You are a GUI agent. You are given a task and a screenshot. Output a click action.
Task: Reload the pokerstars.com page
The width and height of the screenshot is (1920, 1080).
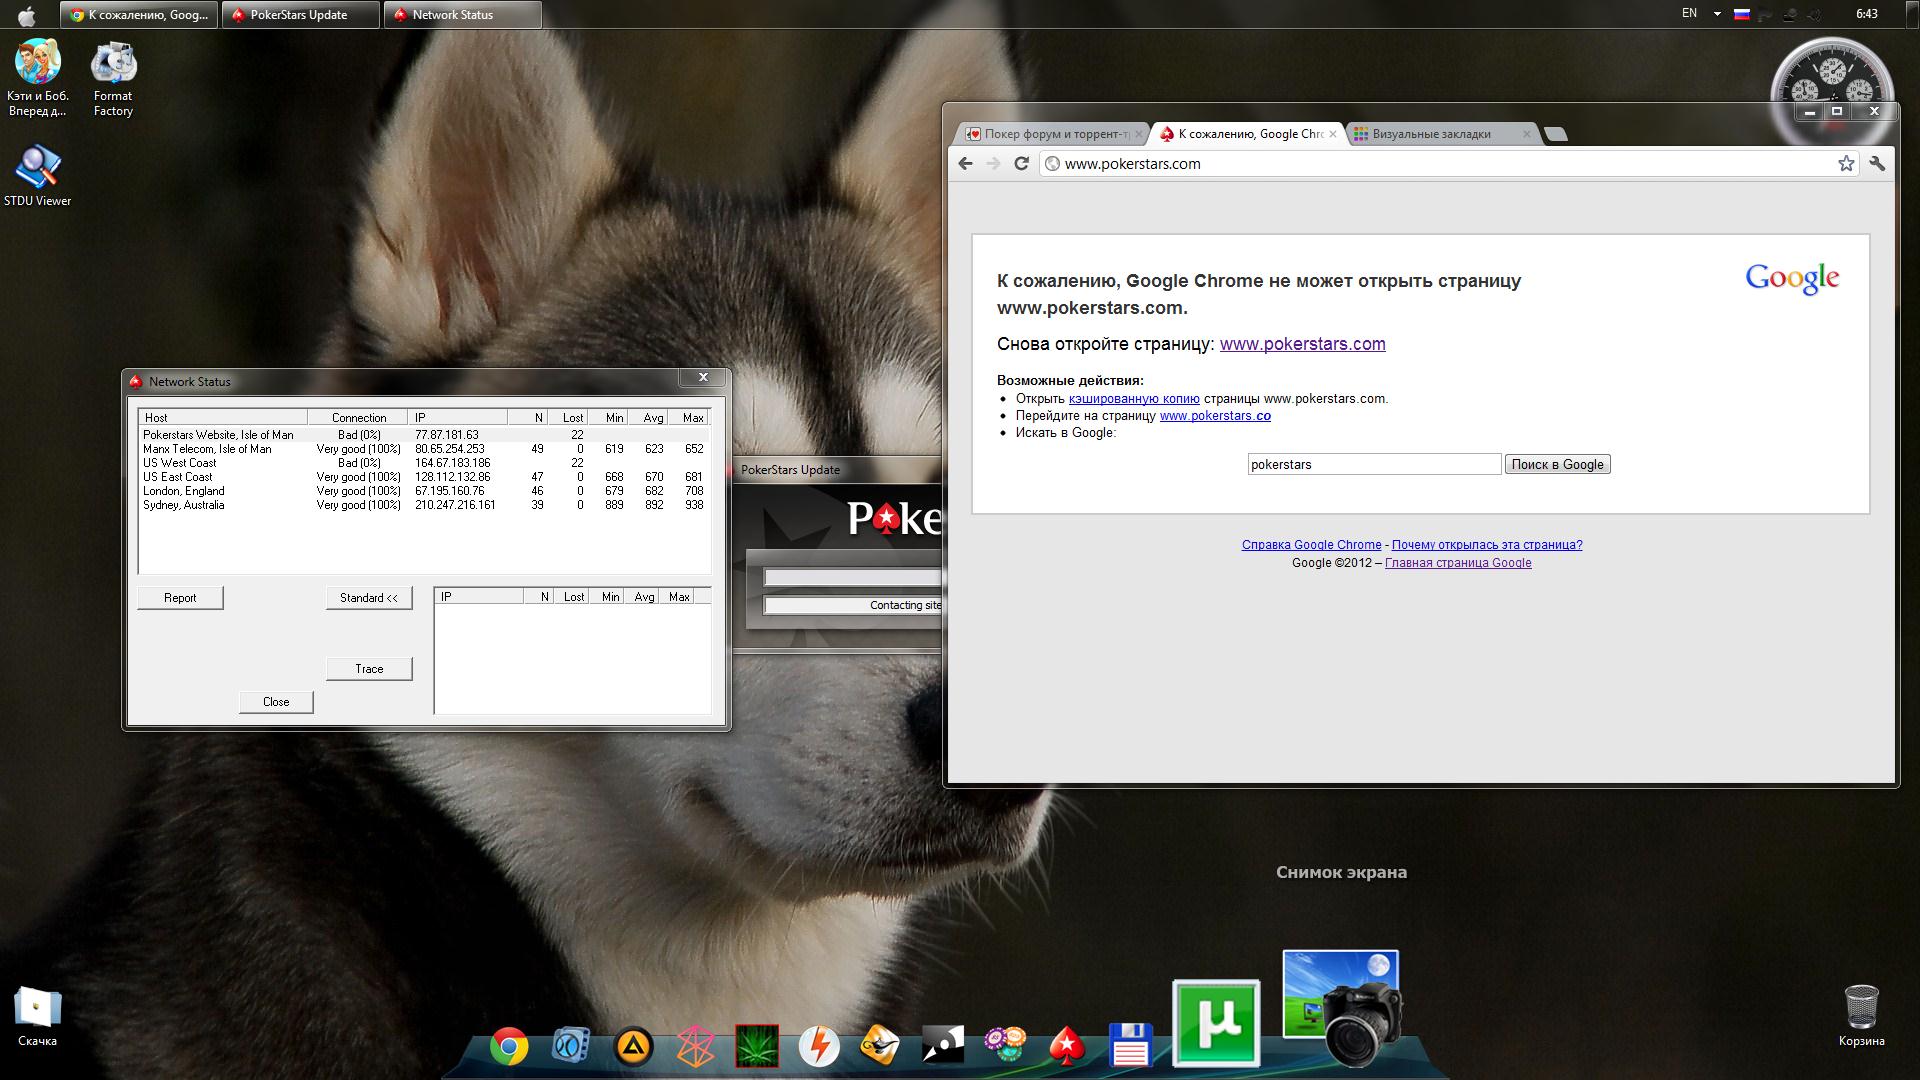pos(1021,164)
